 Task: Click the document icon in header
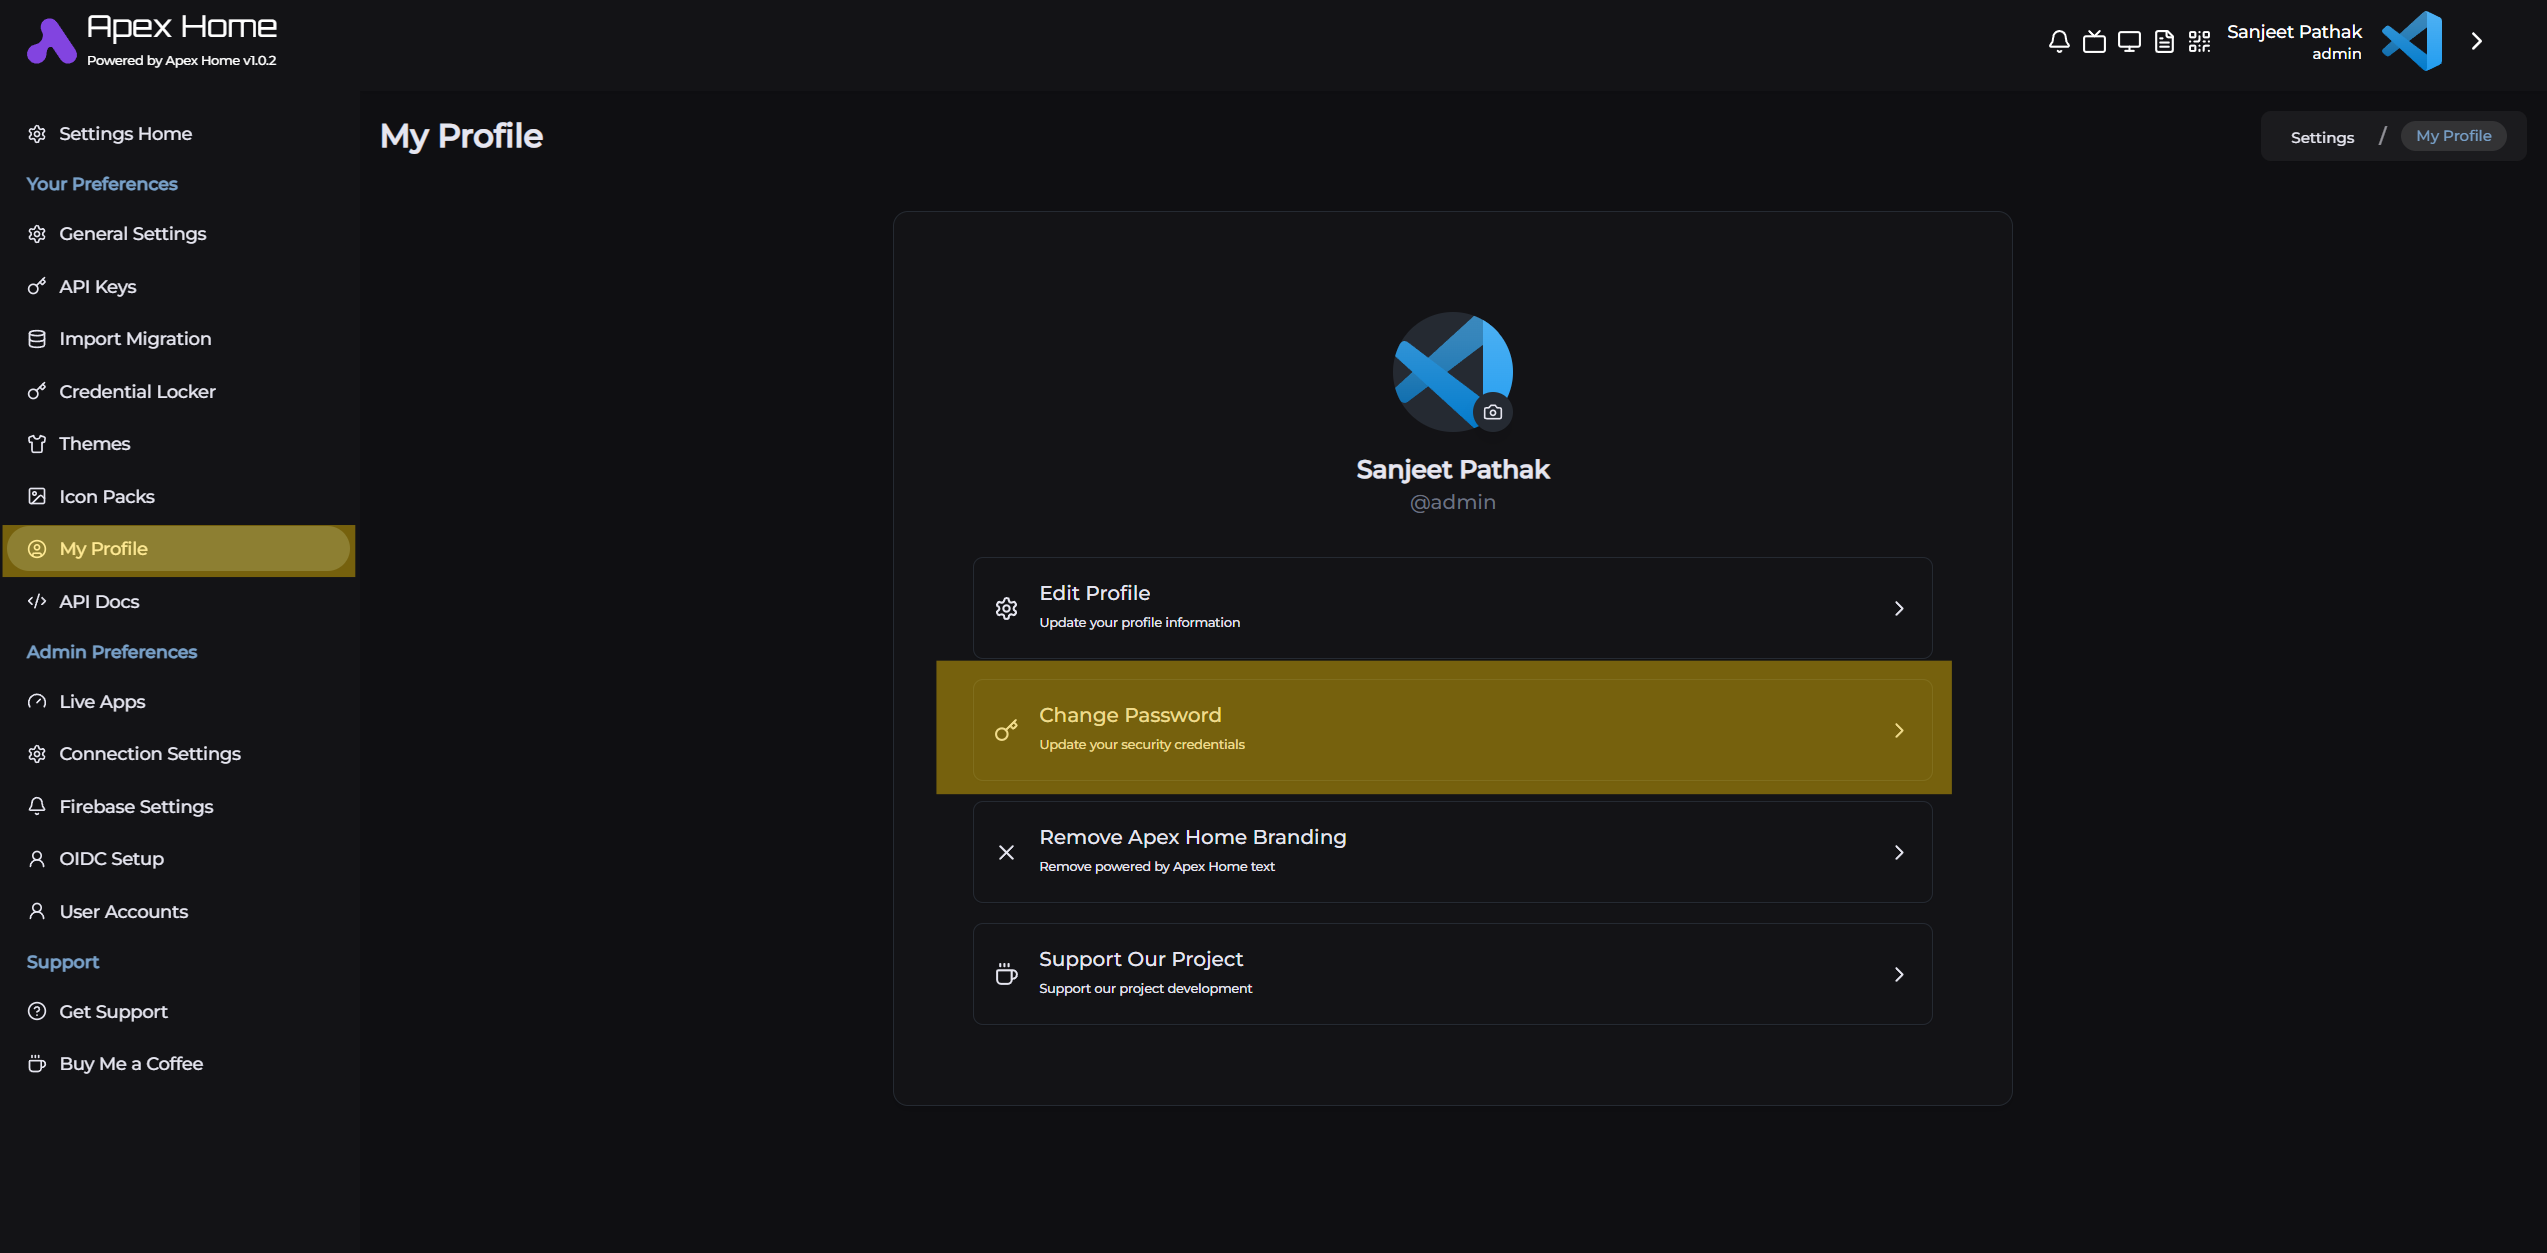pos(2164,42)
